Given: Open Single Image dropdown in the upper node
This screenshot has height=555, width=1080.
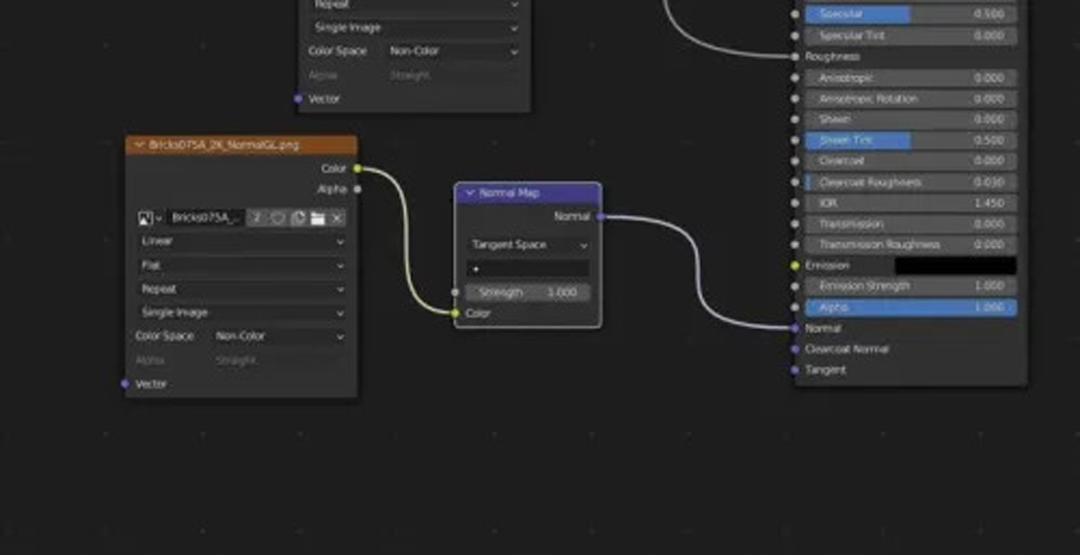Looking at the screenshot, I should [415, 28].
